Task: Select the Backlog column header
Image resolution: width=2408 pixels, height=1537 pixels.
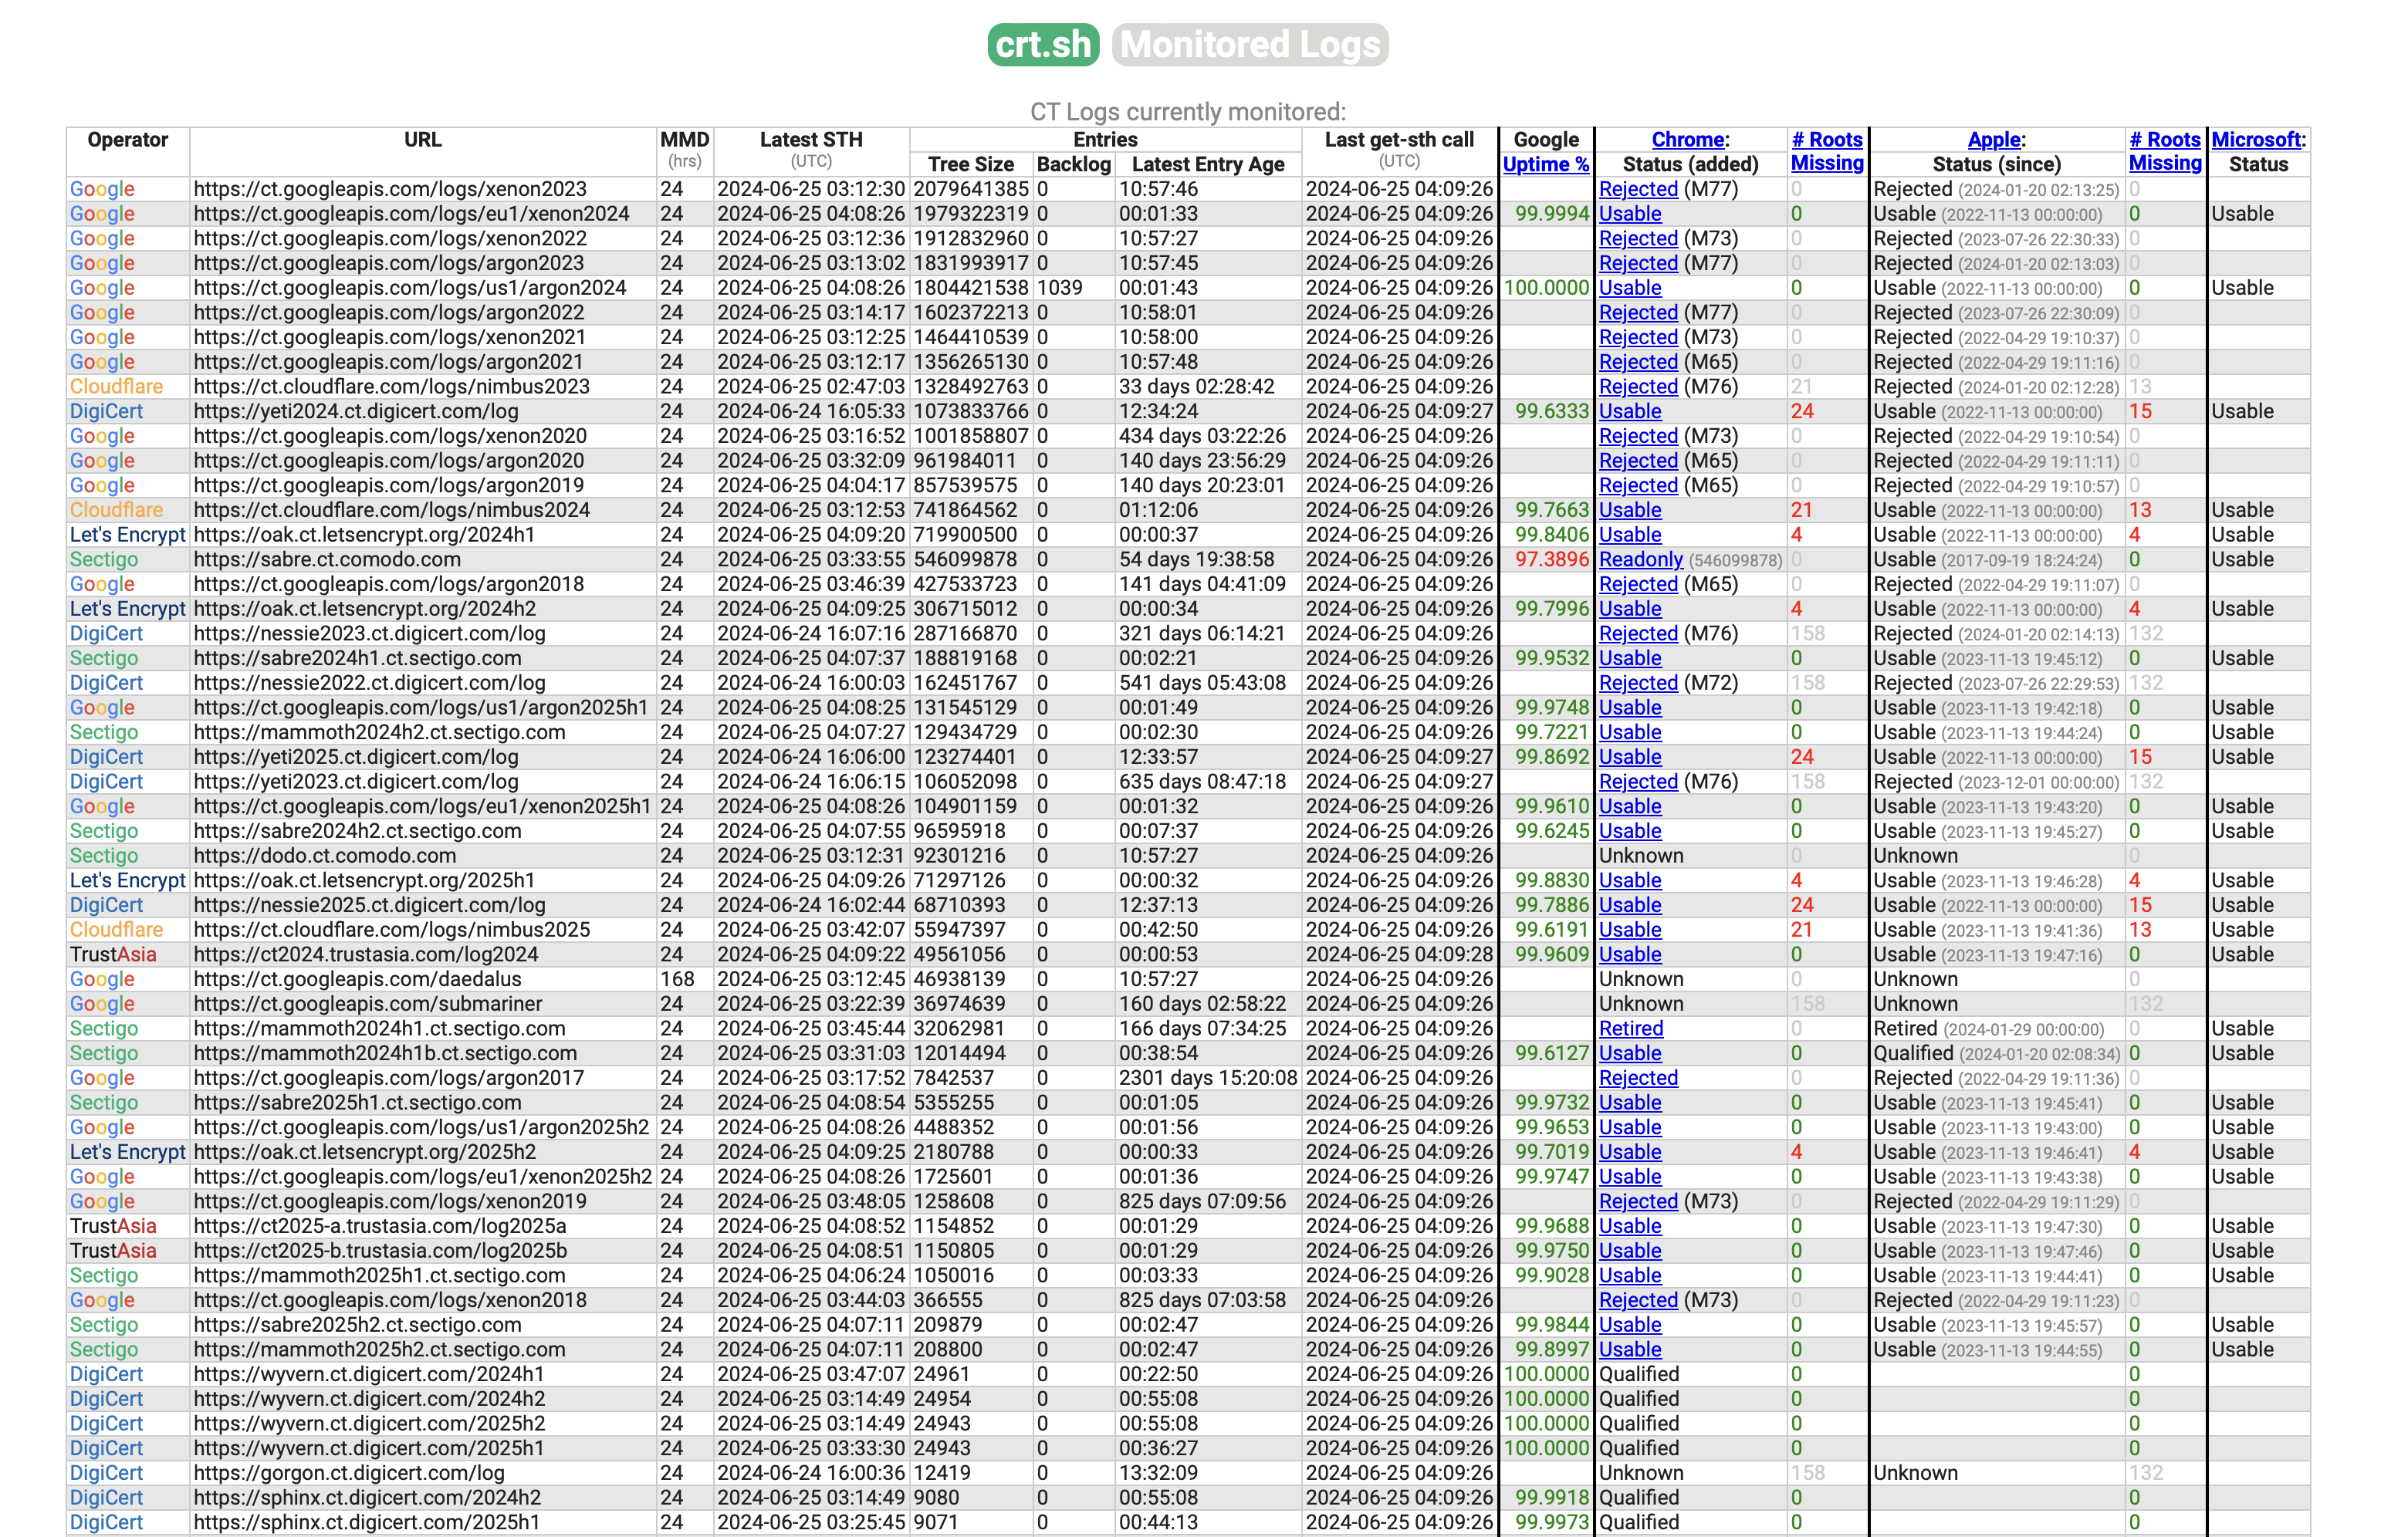Action: pyautogui.click(x=1074, y=164)
